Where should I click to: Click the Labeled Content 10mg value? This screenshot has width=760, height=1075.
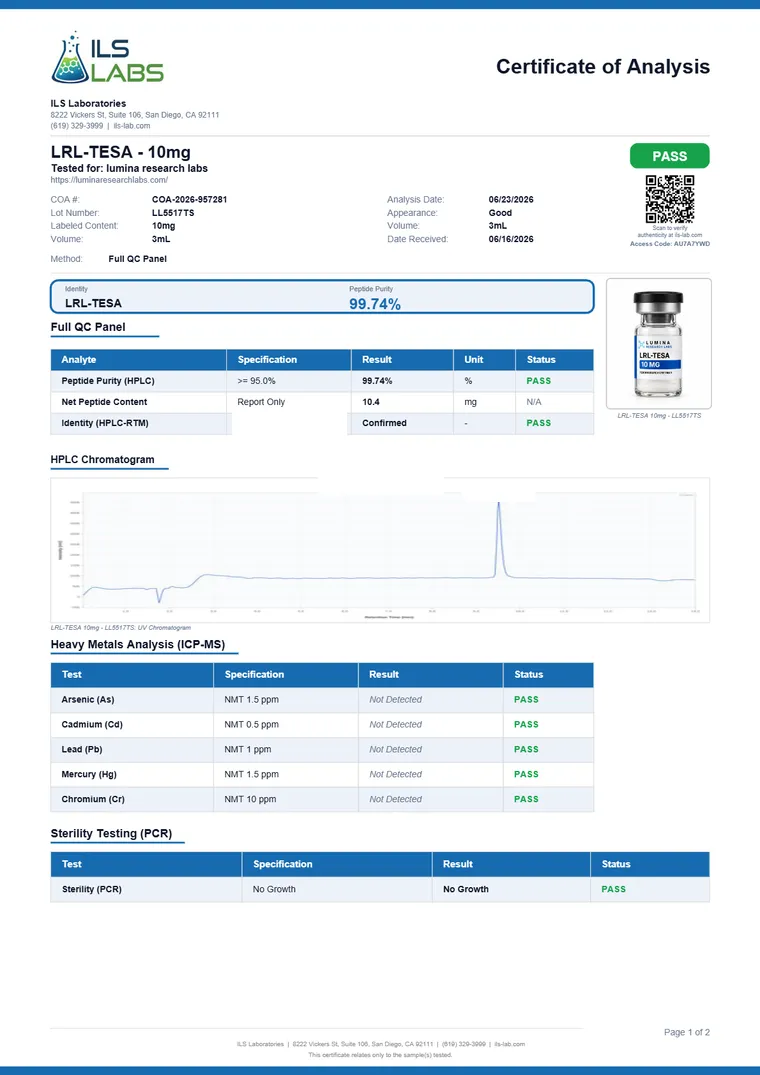point(164,226)
